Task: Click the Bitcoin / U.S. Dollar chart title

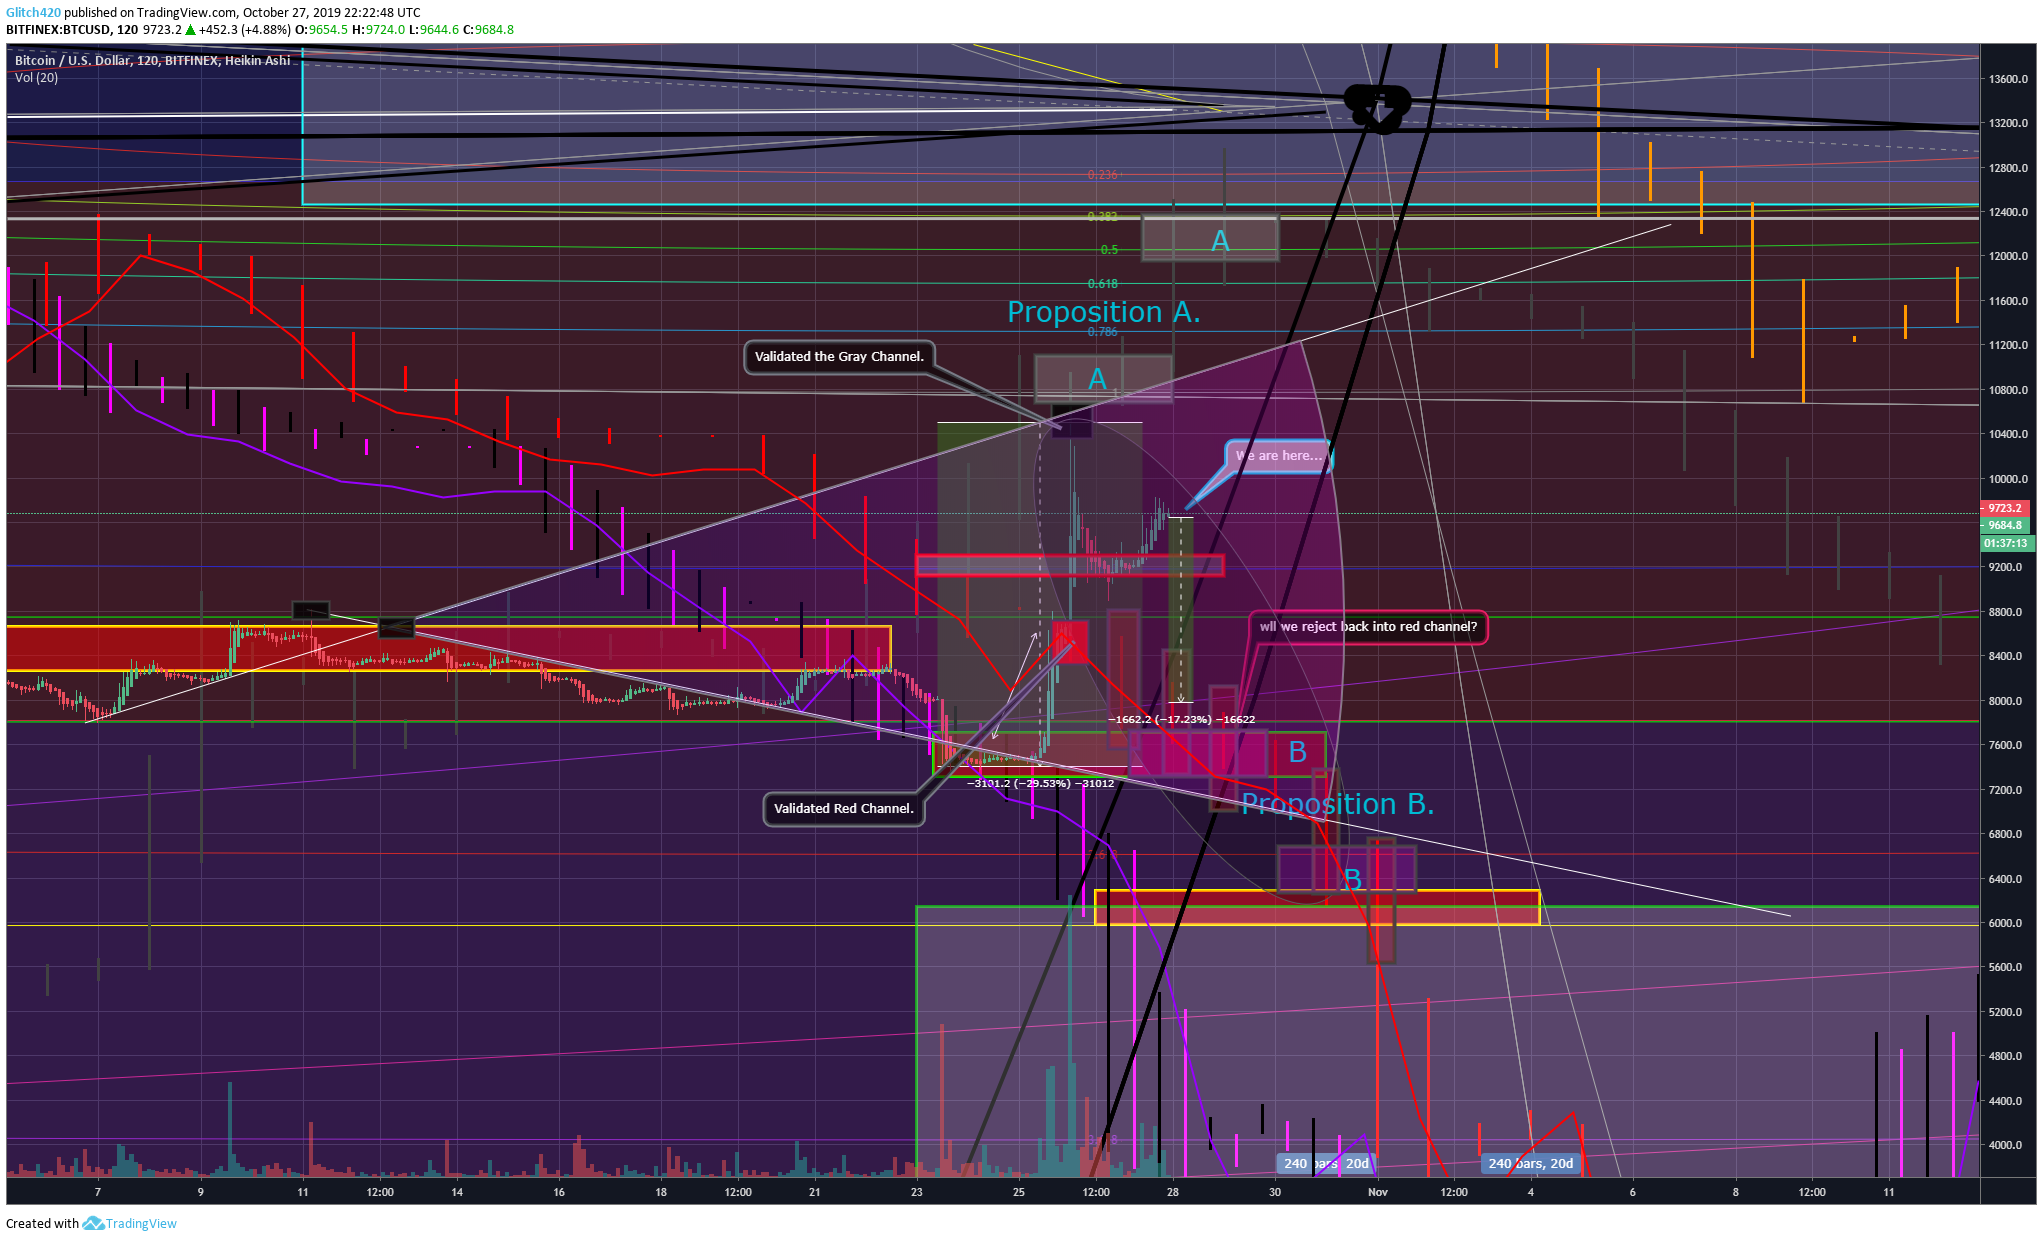Action: coord(152,61)
